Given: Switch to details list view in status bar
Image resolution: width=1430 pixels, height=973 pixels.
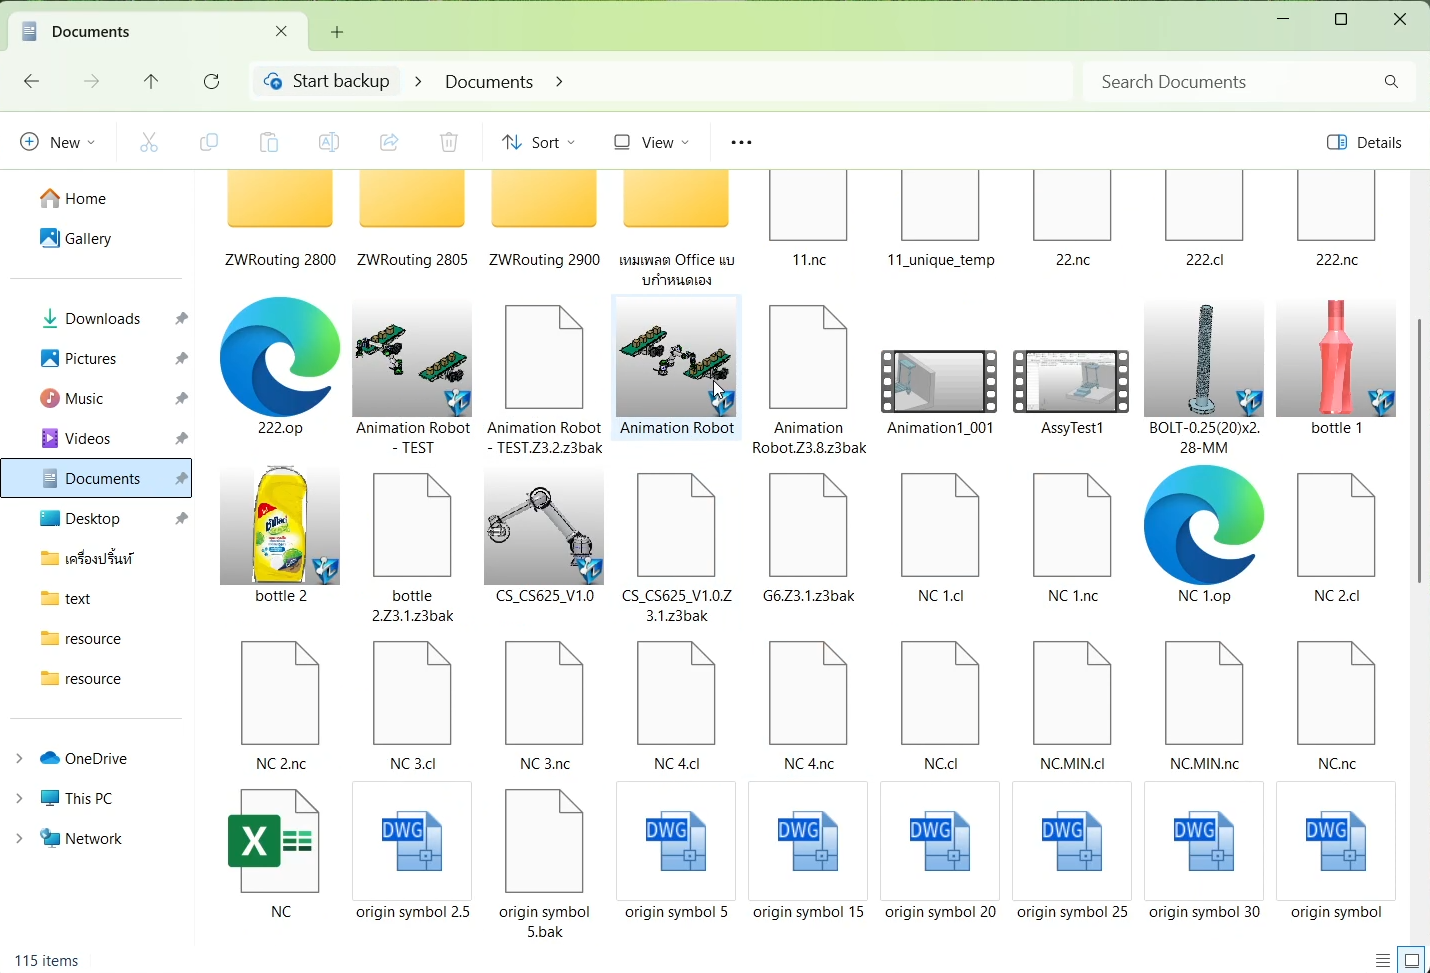Looking at the screenshot, I should tap(1384, 960).
